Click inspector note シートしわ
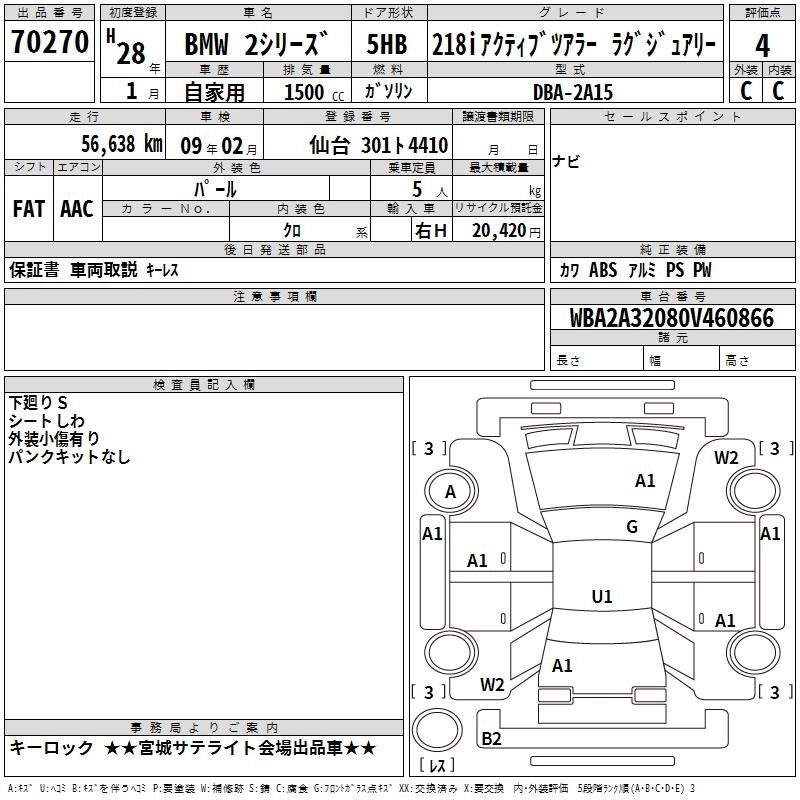The width and height of the screenshot is (800, 800). click(46, 421)
